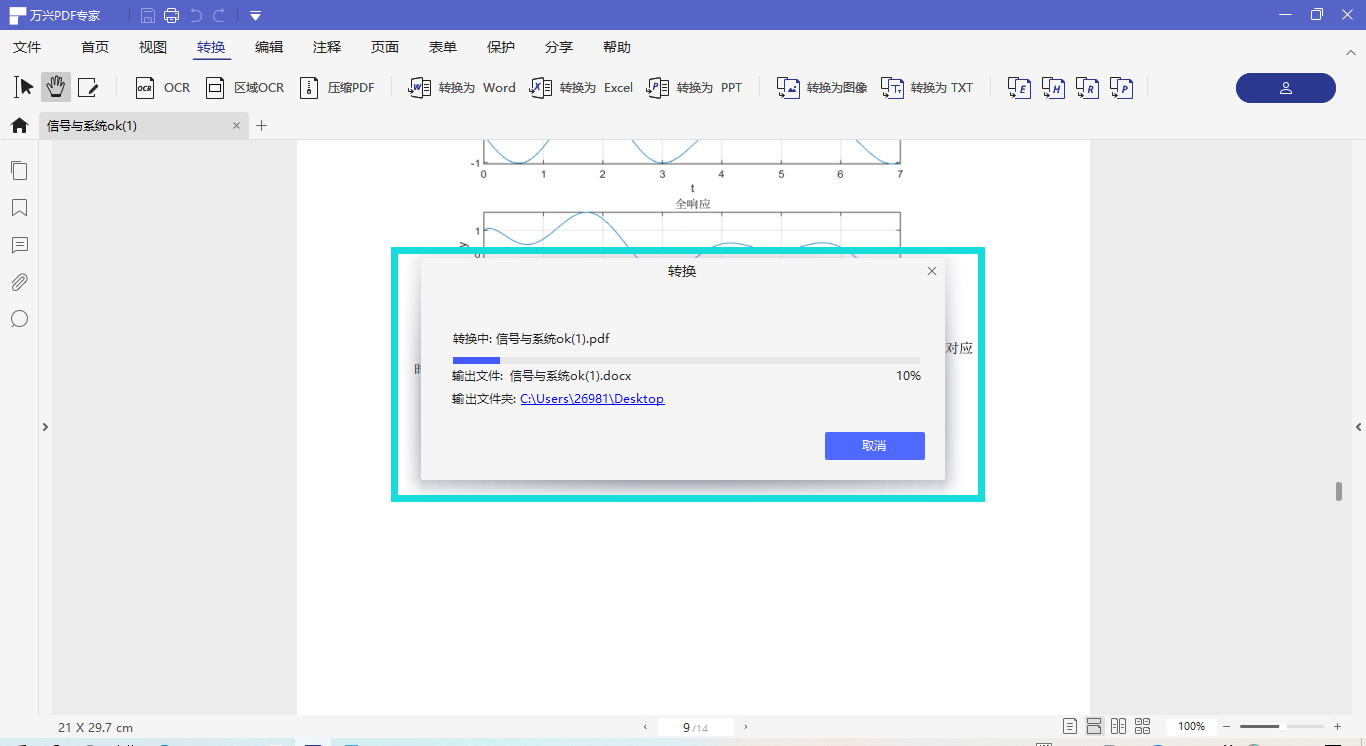Switch to single page view
Viewport: 1366px width, 746px height.
point(1070,726)
